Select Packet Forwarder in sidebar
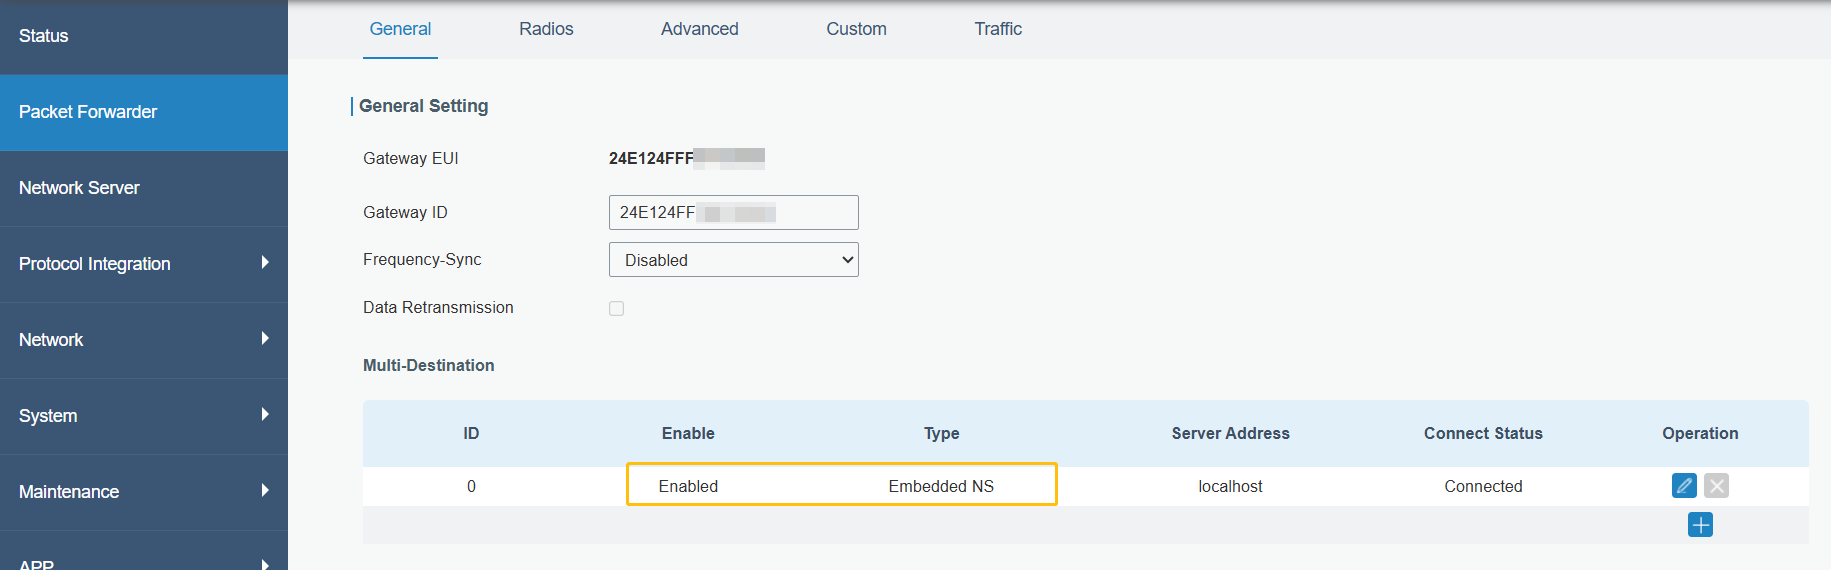 (x=144, y=112)
